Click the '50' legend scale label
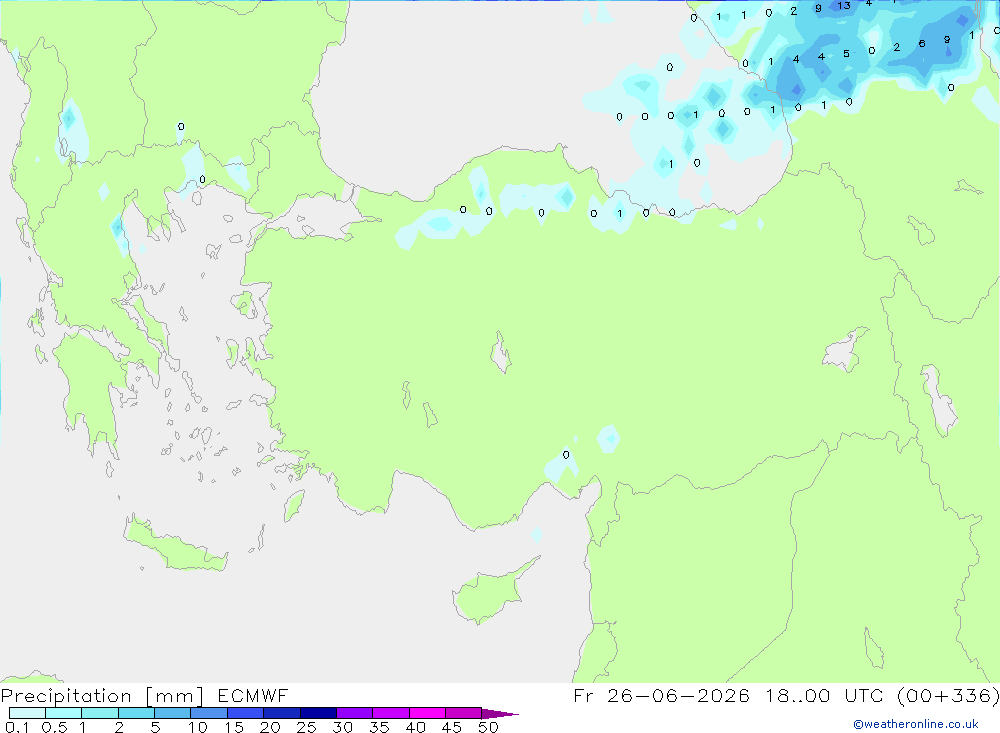The width and height of the screenshot is (1000, 733). pyautogui.click(x=489, y=727)
